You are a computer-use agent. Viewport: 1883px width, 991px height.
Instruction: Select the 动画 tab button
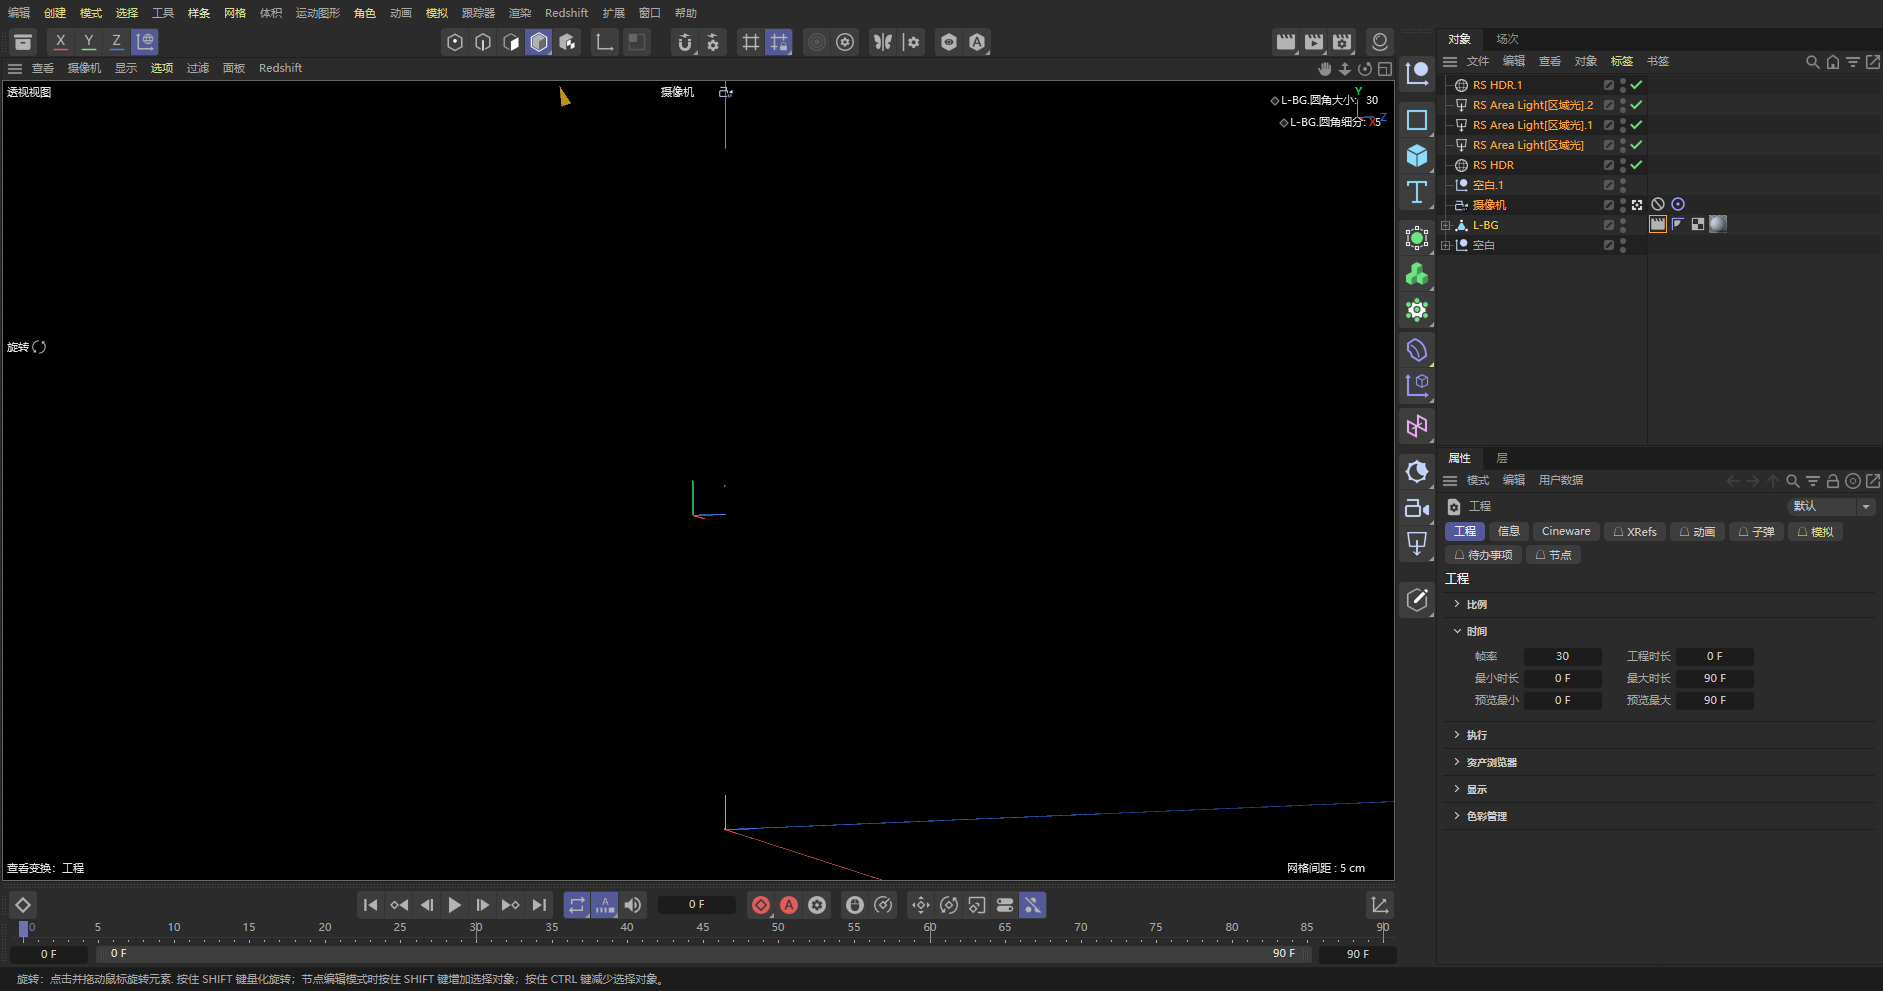pyautogui.click(x=1697, y=532)
